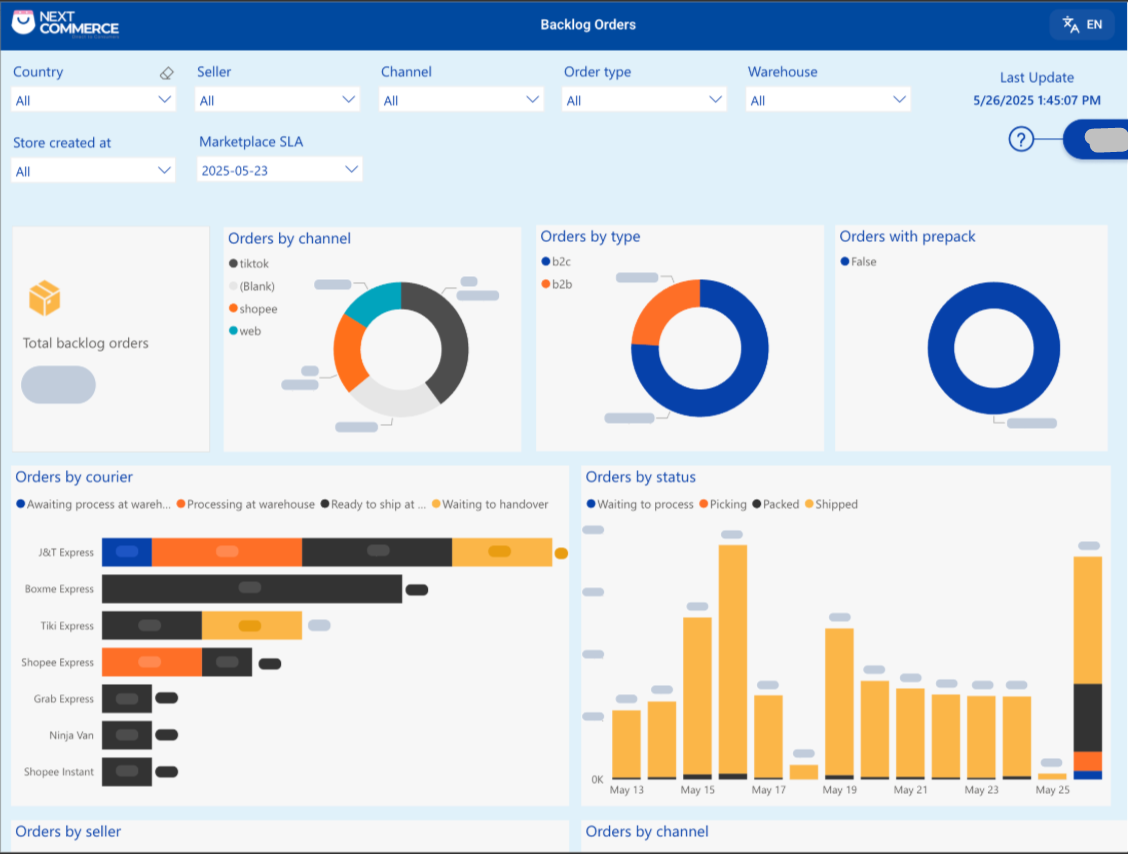Select the May 16 tallest status bar

pyautogui.click(x=733, y=660)
